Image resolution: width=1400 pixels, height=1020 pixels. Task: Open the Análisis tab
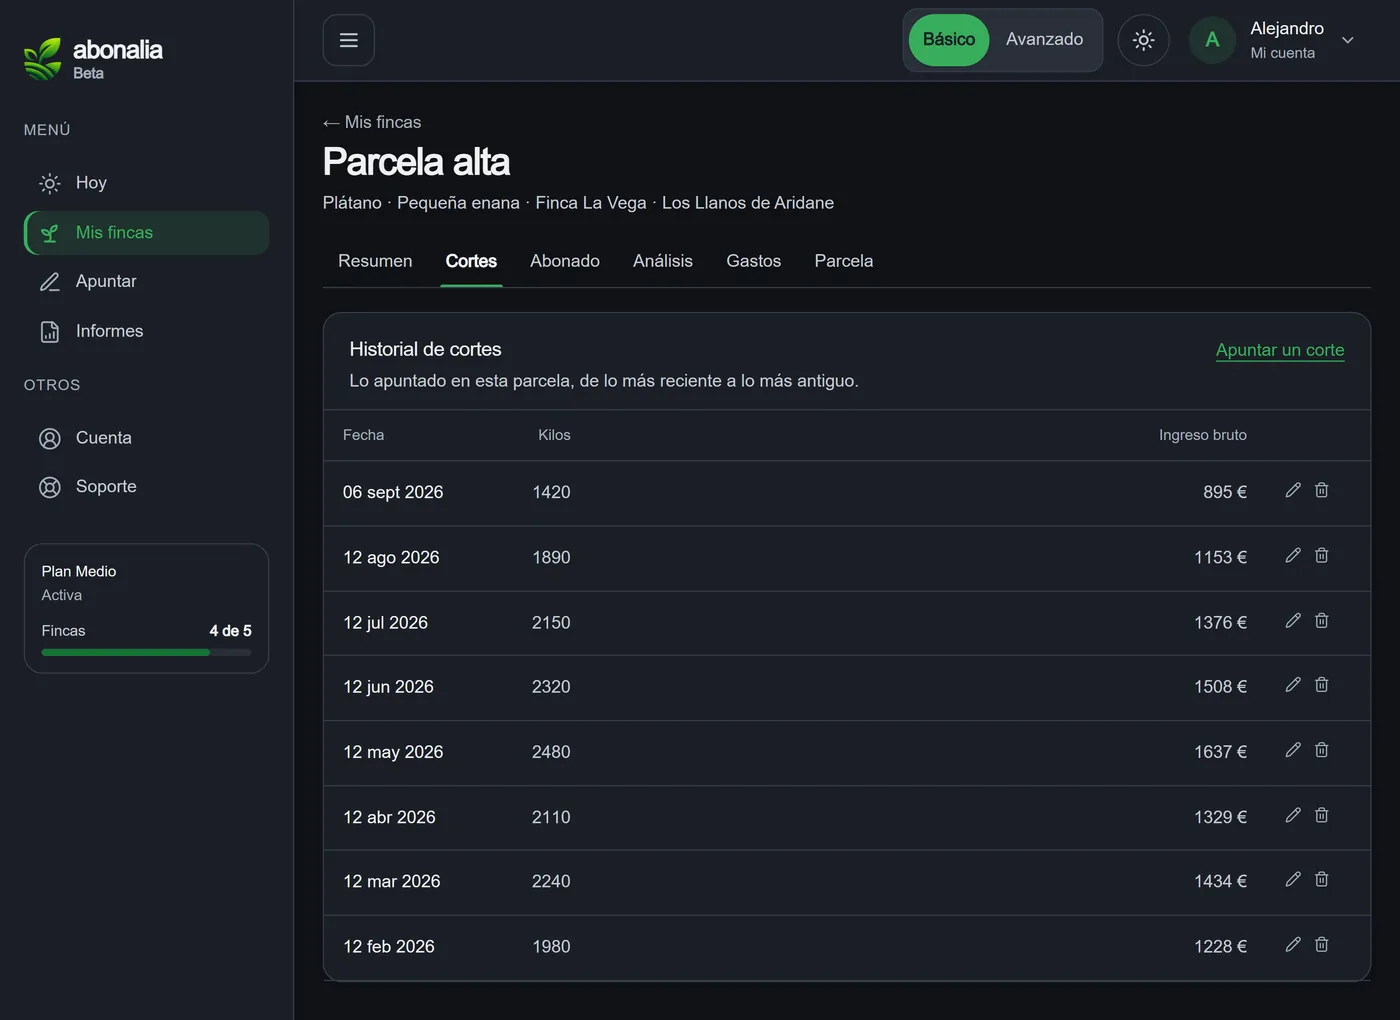[663, 261]
